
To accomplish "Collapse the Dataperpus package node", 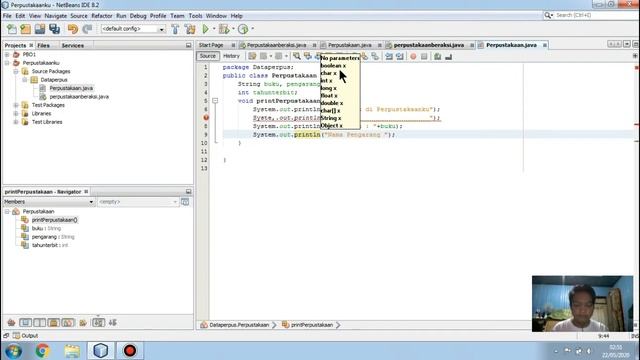I will pos(25,80).
